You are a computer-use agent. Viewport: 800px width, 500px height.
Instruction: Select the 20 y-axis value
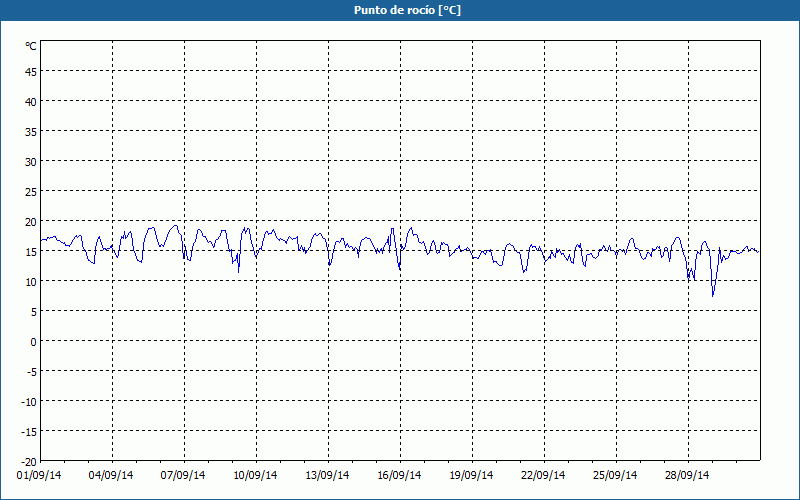click(31, 222)
